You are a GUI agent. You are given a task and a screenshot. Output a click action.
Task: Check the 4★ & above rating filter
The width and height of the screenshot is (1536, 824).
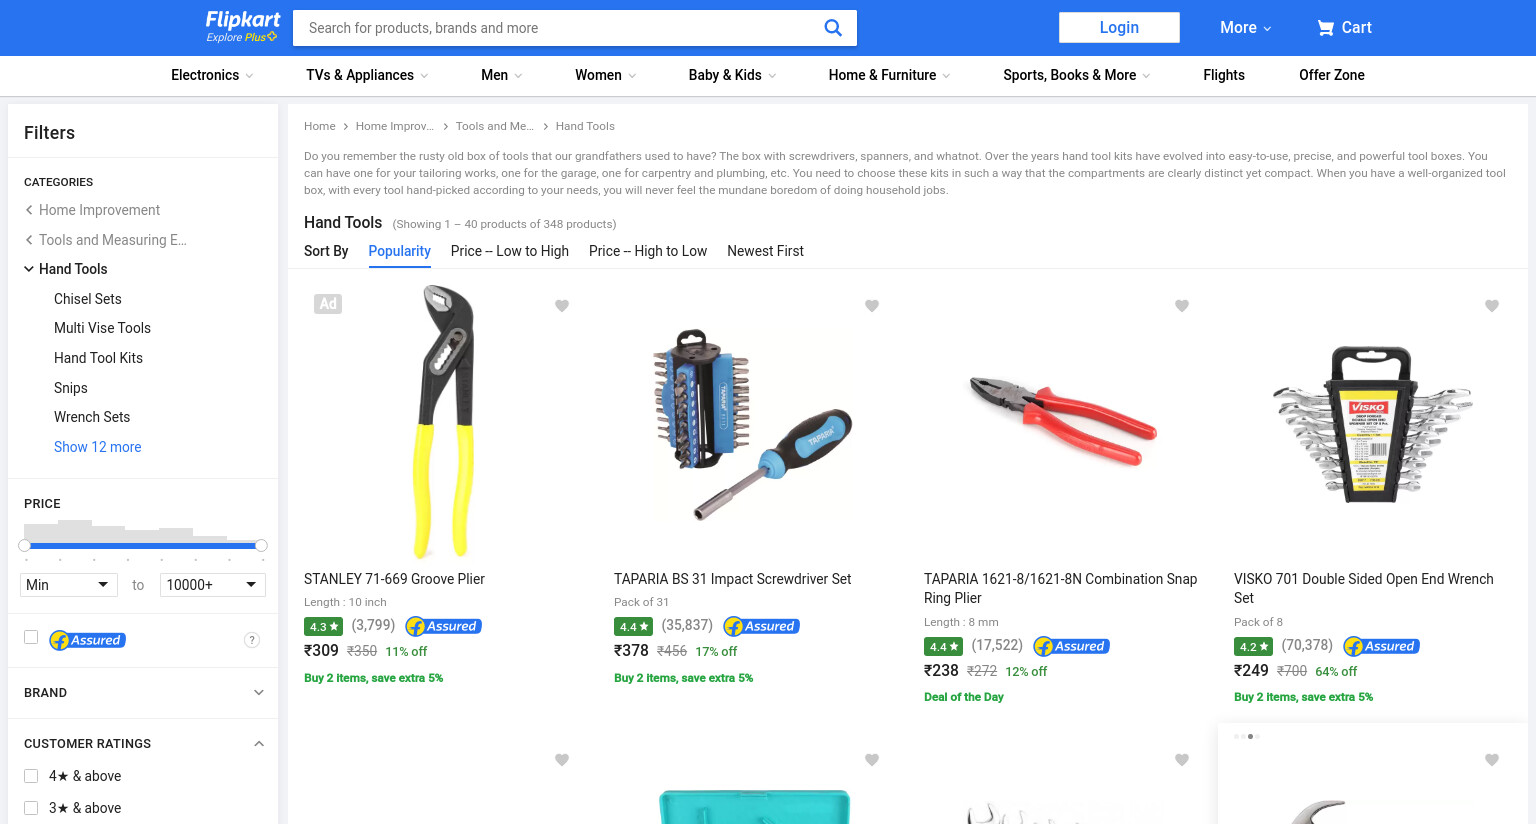pyautogui.click(x=31, y=776)
